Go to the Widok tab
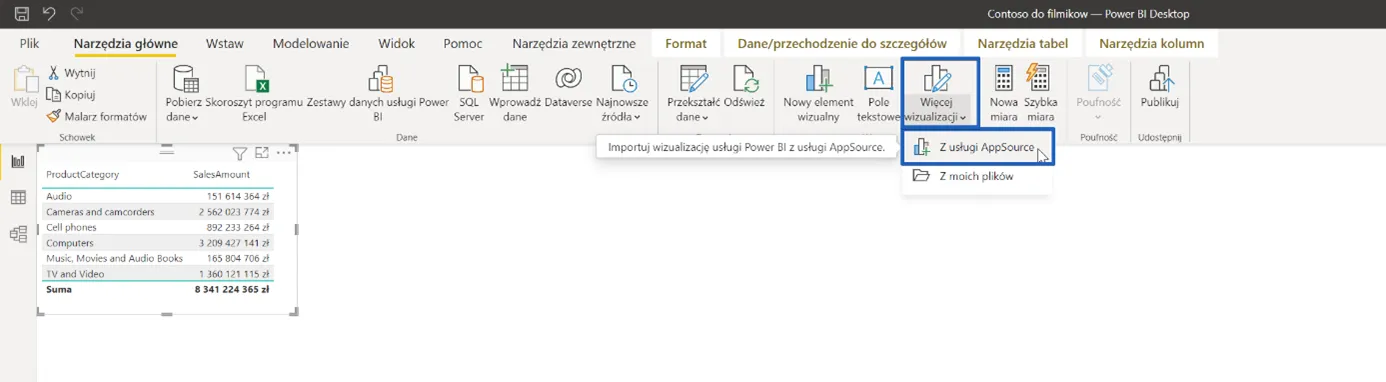Viewport: 1386px width, 382px height. click(397, 43)
